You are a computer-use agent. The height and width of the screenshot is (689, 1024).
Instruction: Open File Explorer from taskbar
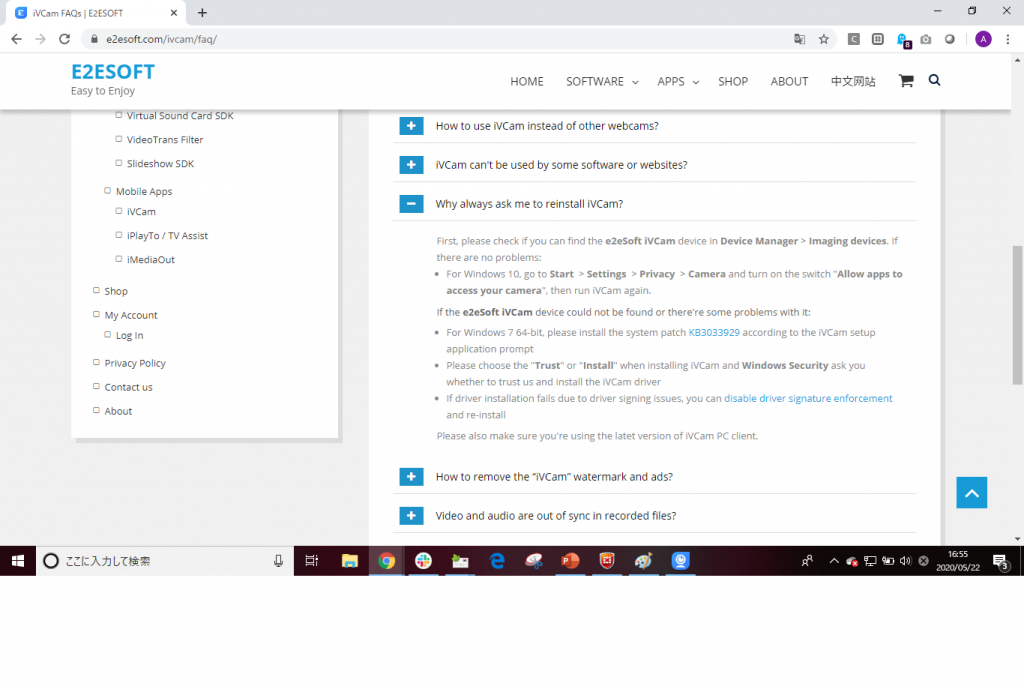coord(350,561)
